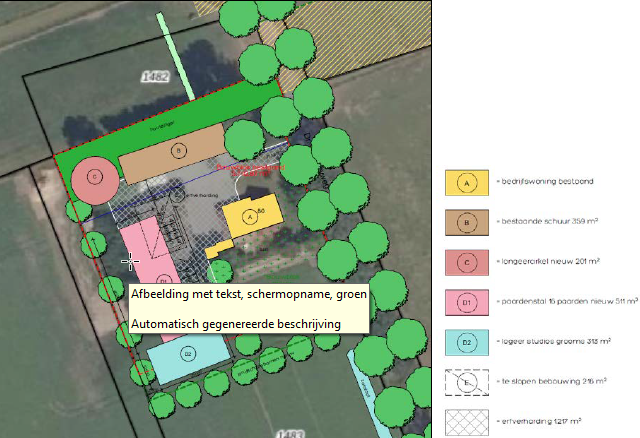
Task: Click the alt-text tooltip "Afbeelding met tekst"
Action: coord(248,296)
